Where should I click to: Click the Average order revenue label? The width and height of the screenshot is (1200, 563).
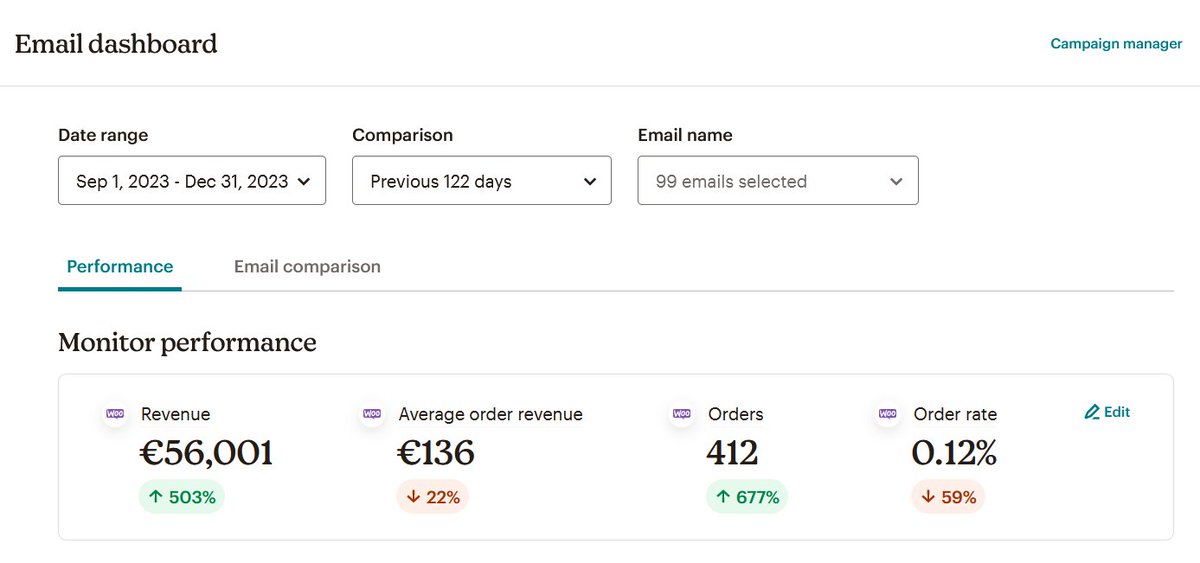[x=491, y=414]
